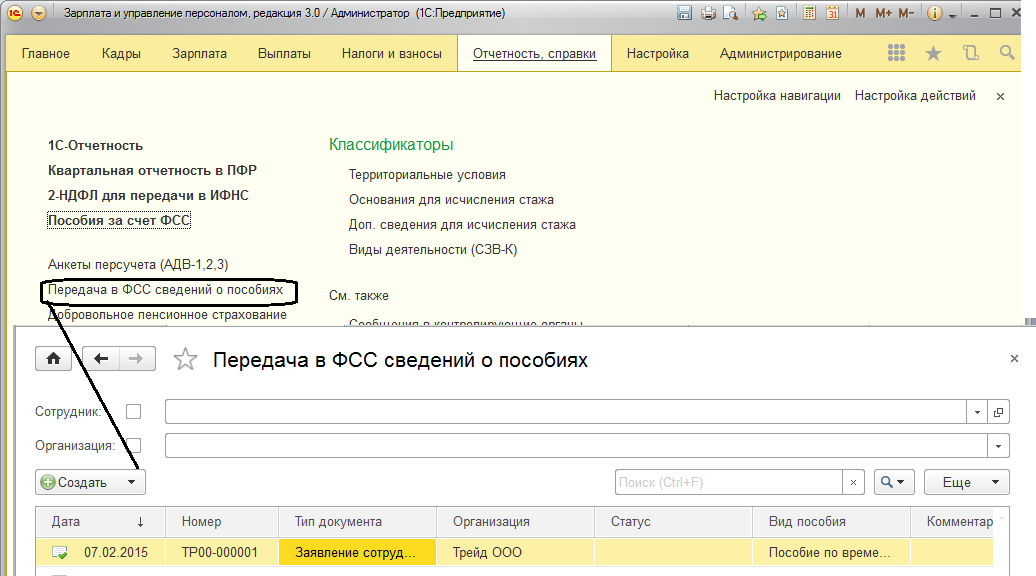Select Отчетность, справки section
Viewport: 1036px width, 576px height.
click(535, 54)
